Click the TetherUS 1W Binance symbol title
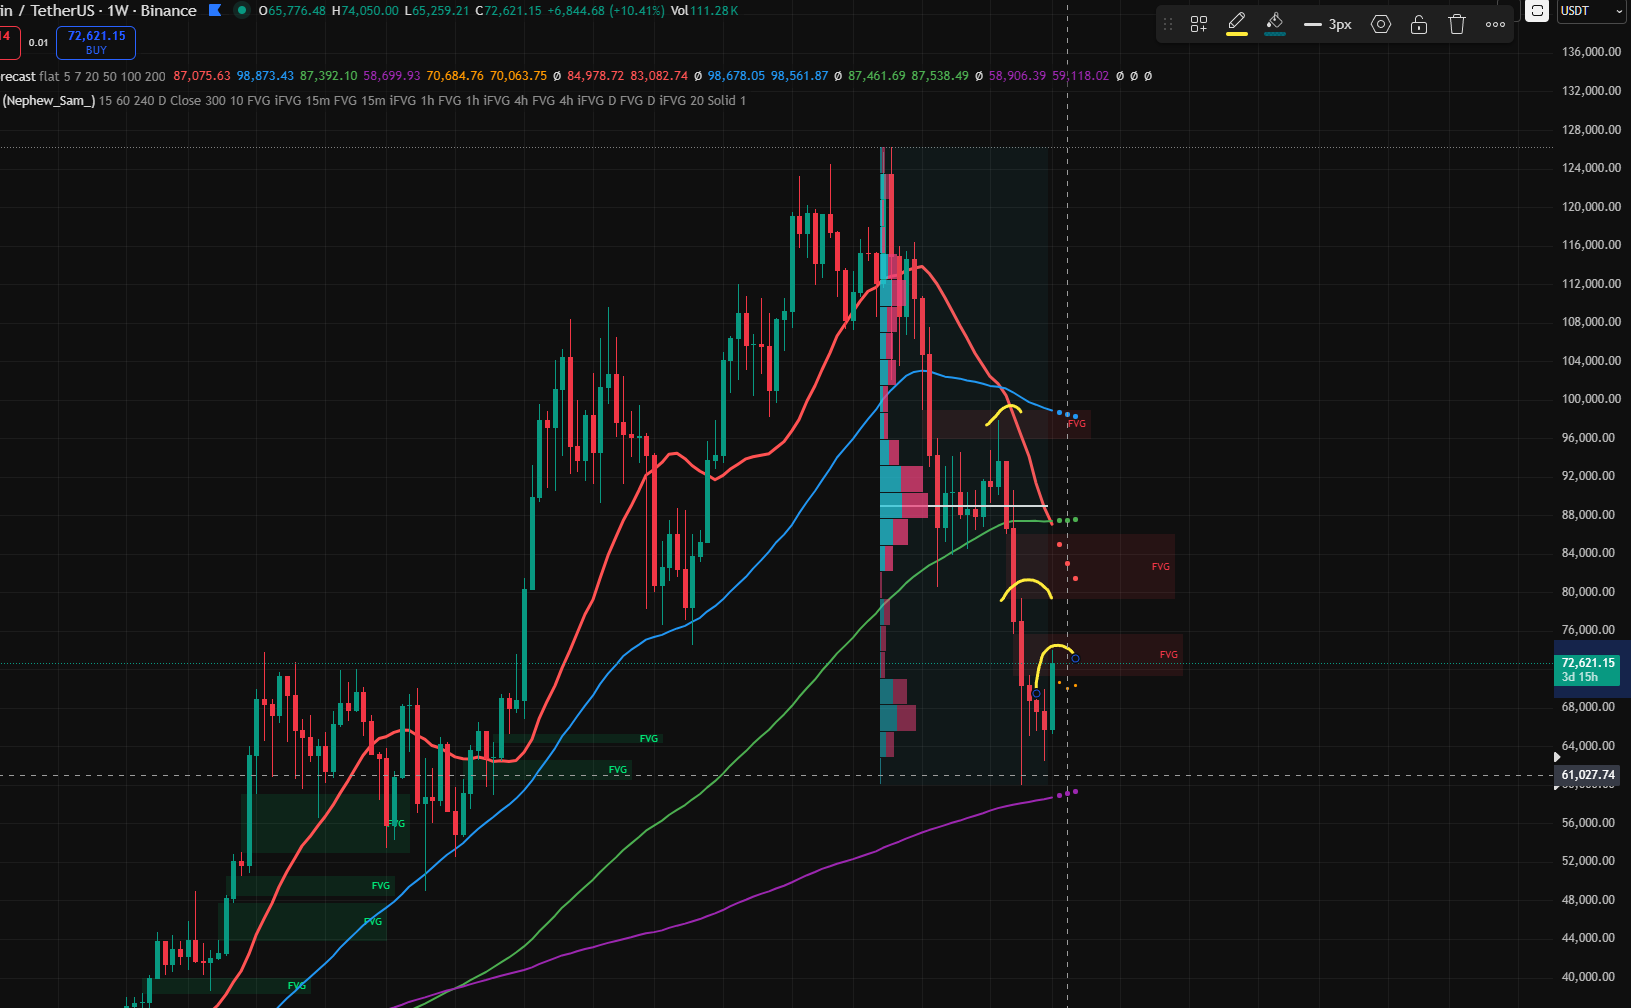The height and width of the screenshot is (1008, 1631). (100, 11)
